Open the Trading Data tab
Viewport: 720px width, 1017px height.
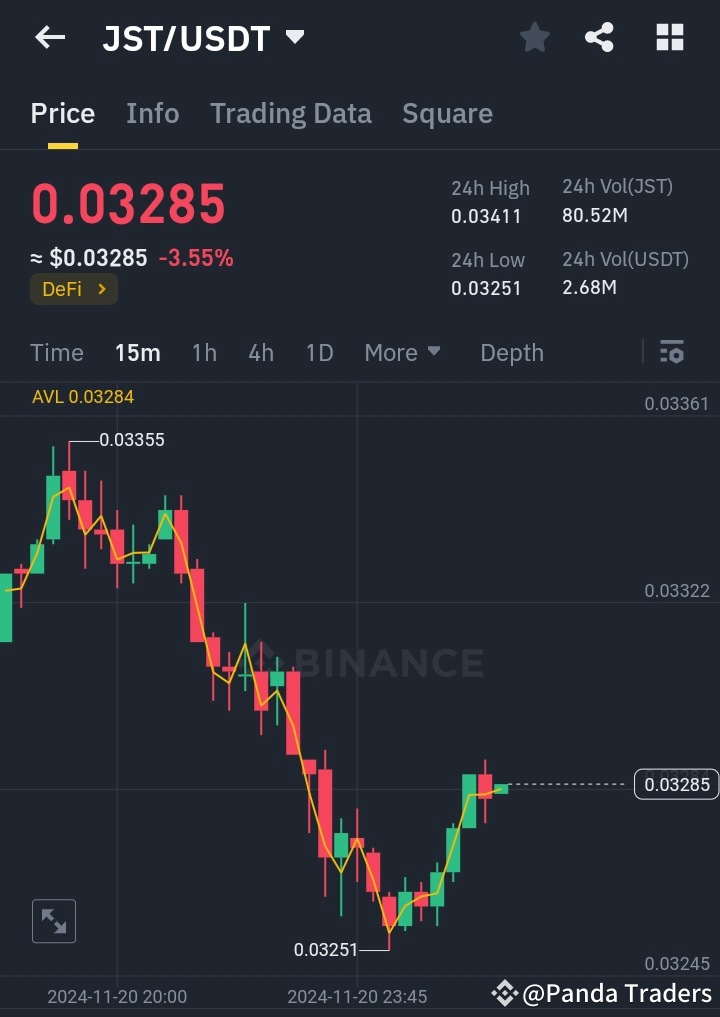click(x=290, y=113)
